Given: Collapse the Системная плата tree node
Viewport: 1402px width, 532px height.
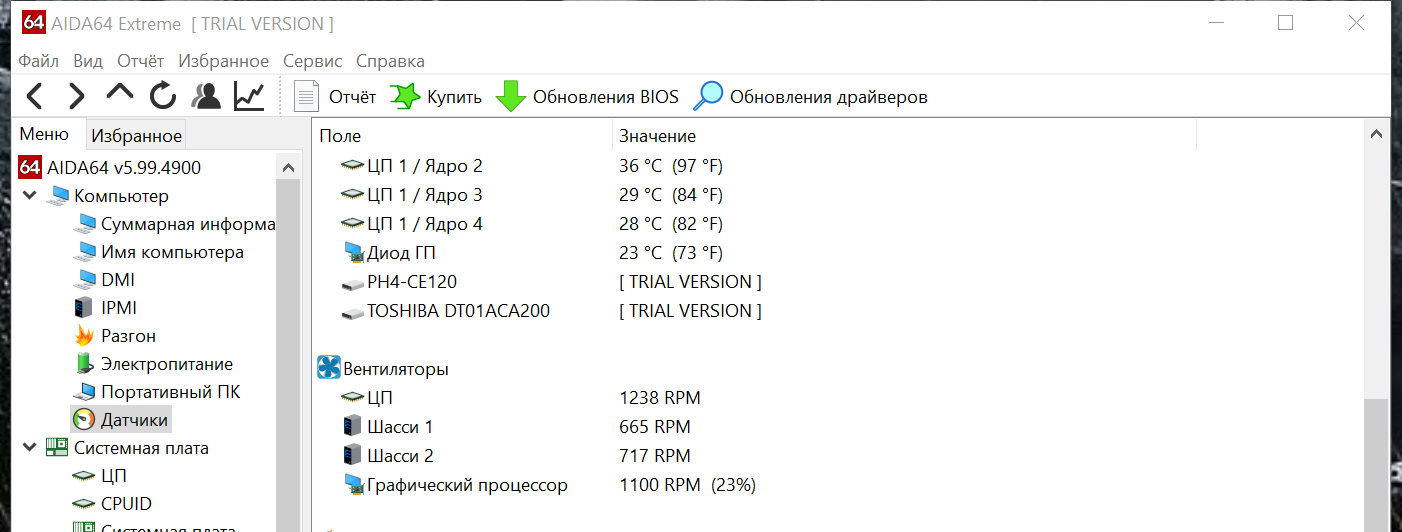Looking at the screenshot, I should (x=29, y=447).
